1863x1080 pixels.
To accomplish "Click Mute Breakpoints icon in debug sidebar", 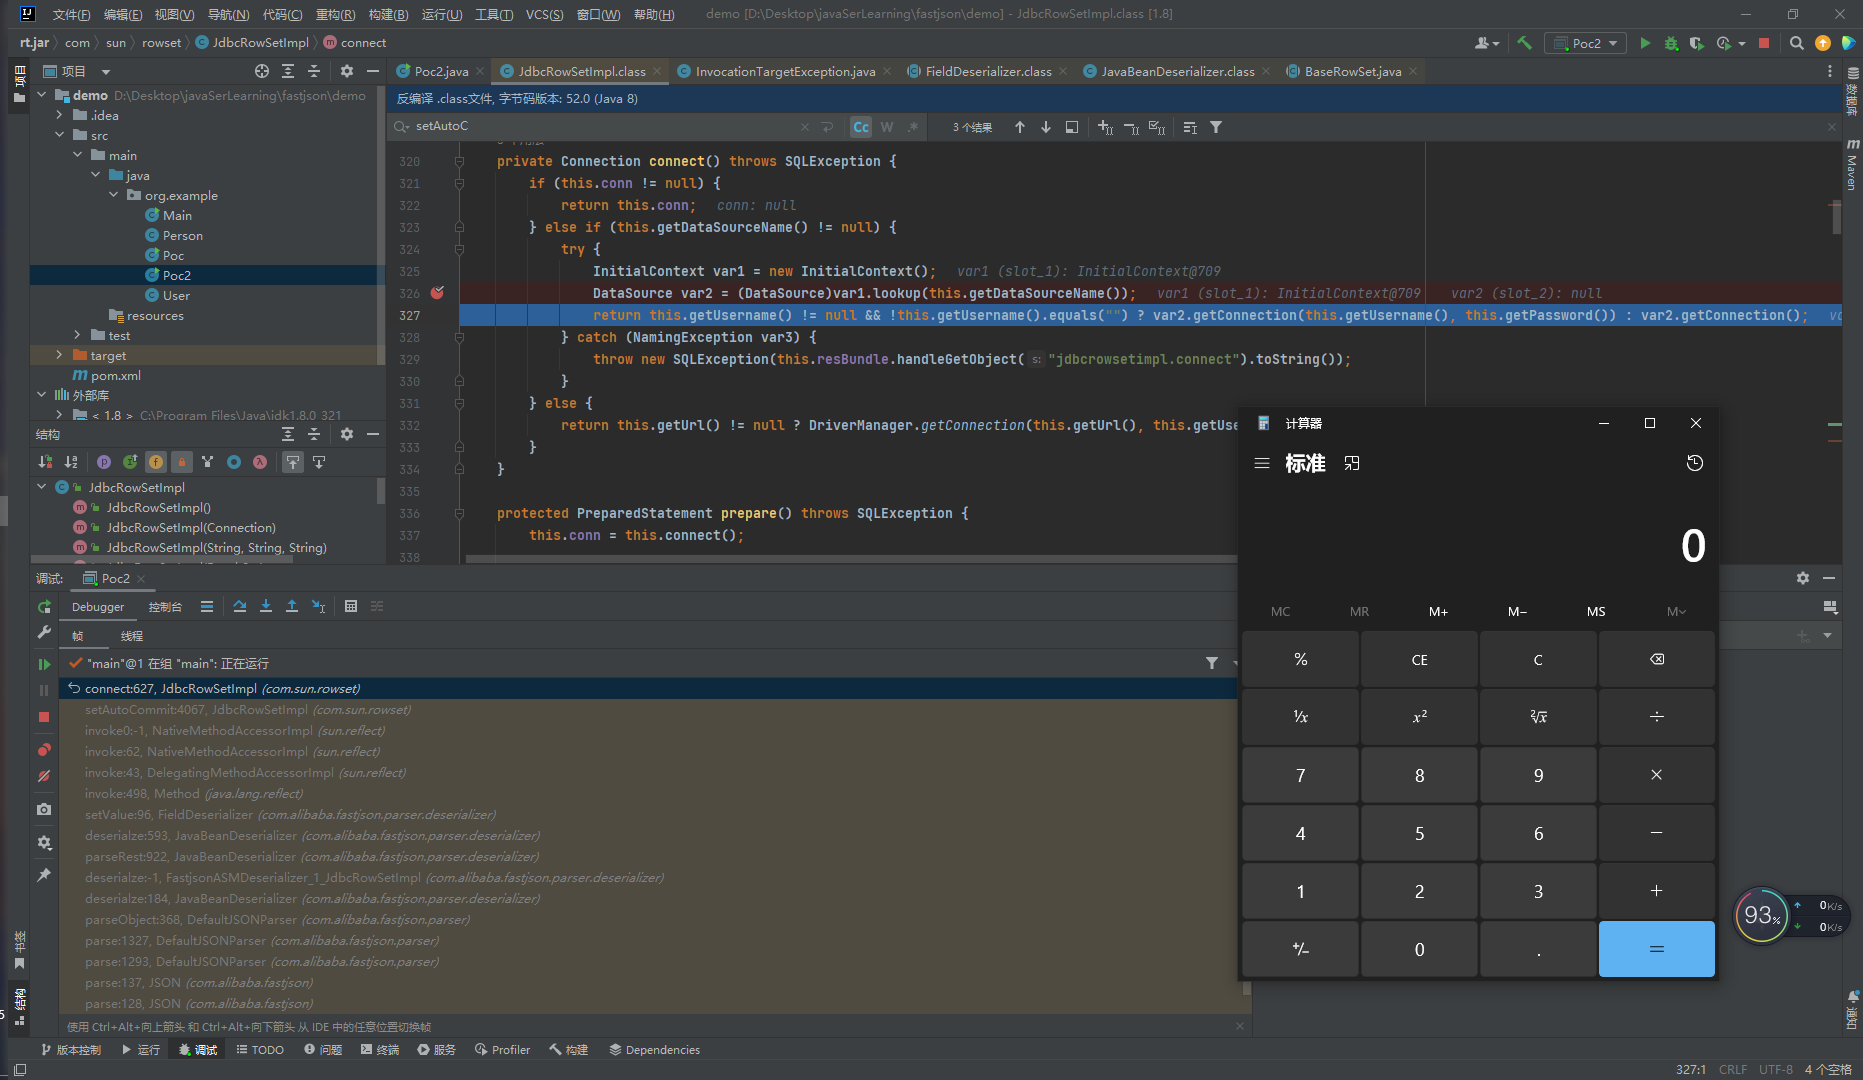I will (x=44, y=776).
